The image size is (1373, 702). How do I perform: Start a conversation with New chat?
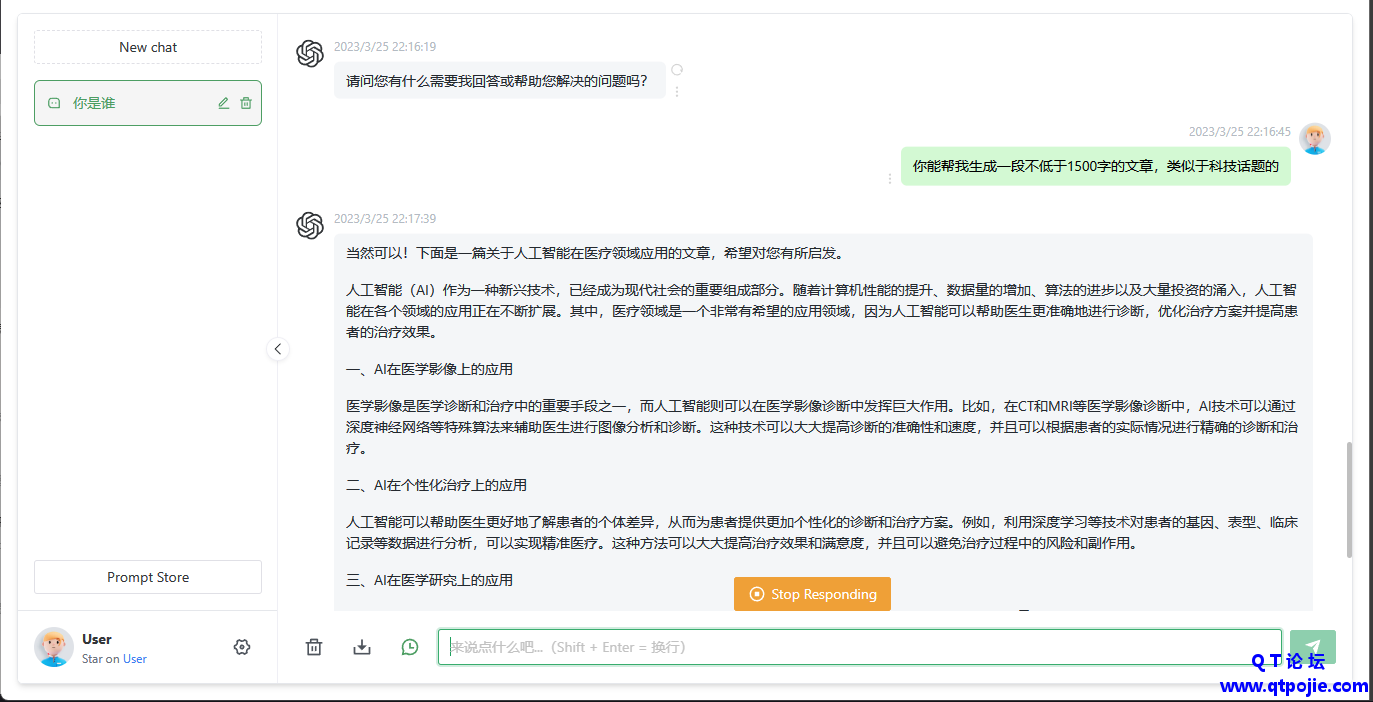pos(148,47)
